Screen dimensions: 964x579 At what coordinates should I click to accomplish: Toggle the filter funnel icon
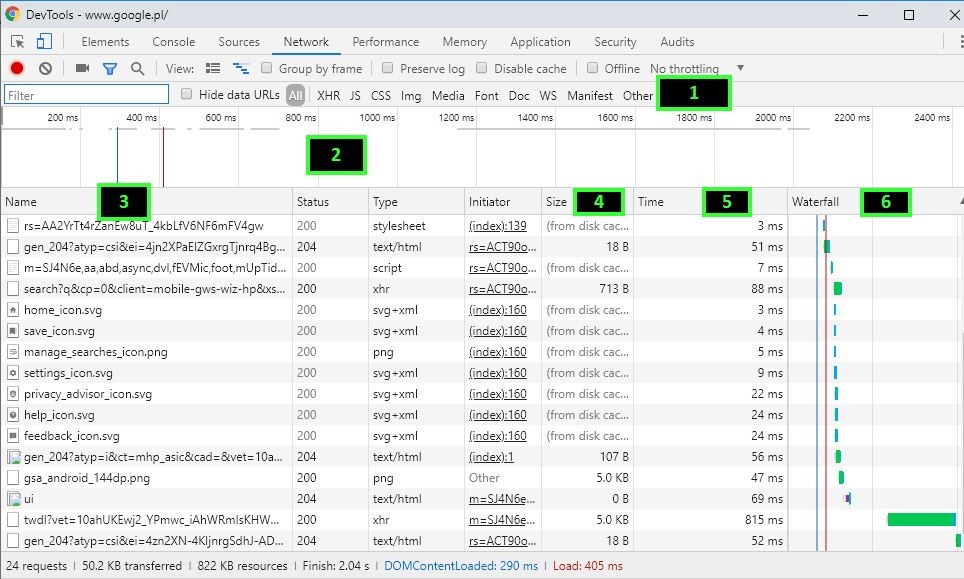[x=110, y=69]
